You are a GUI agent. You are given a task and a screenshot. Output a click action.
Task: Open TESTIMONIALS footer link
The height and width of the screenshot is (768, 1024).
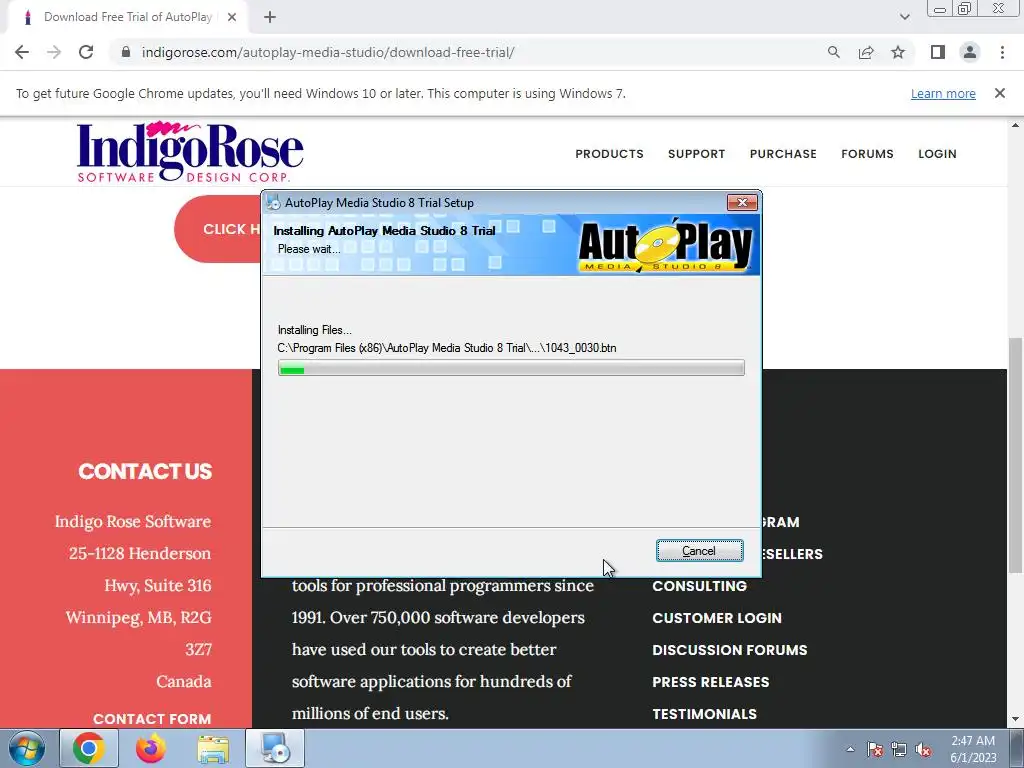tap(704, 714)
